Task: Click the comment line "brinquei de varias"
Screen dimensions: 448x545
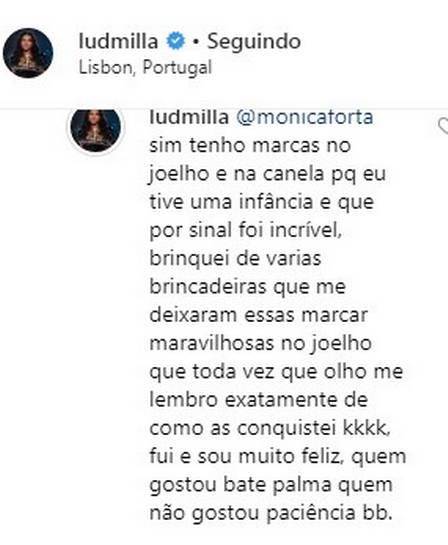Action: 235,258
